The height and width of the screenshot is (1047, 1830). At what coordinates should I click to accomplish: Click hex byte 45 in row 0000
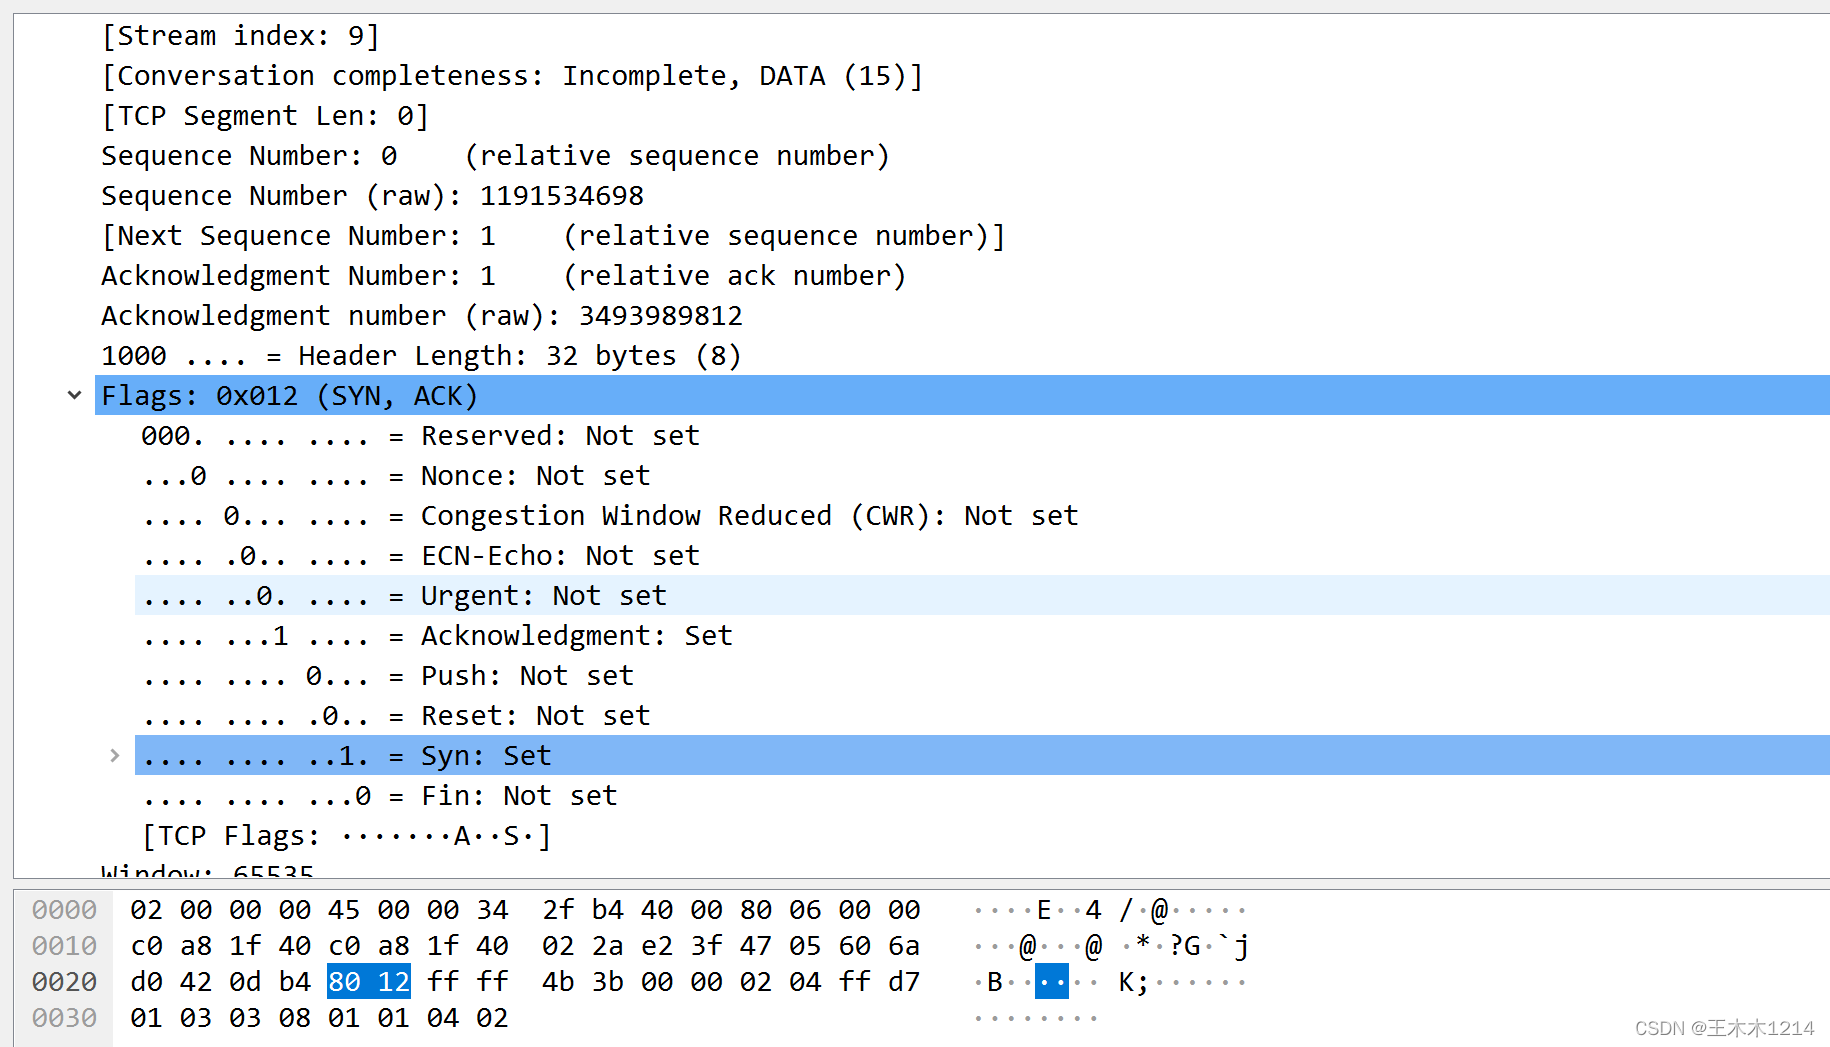coord(344,910)
